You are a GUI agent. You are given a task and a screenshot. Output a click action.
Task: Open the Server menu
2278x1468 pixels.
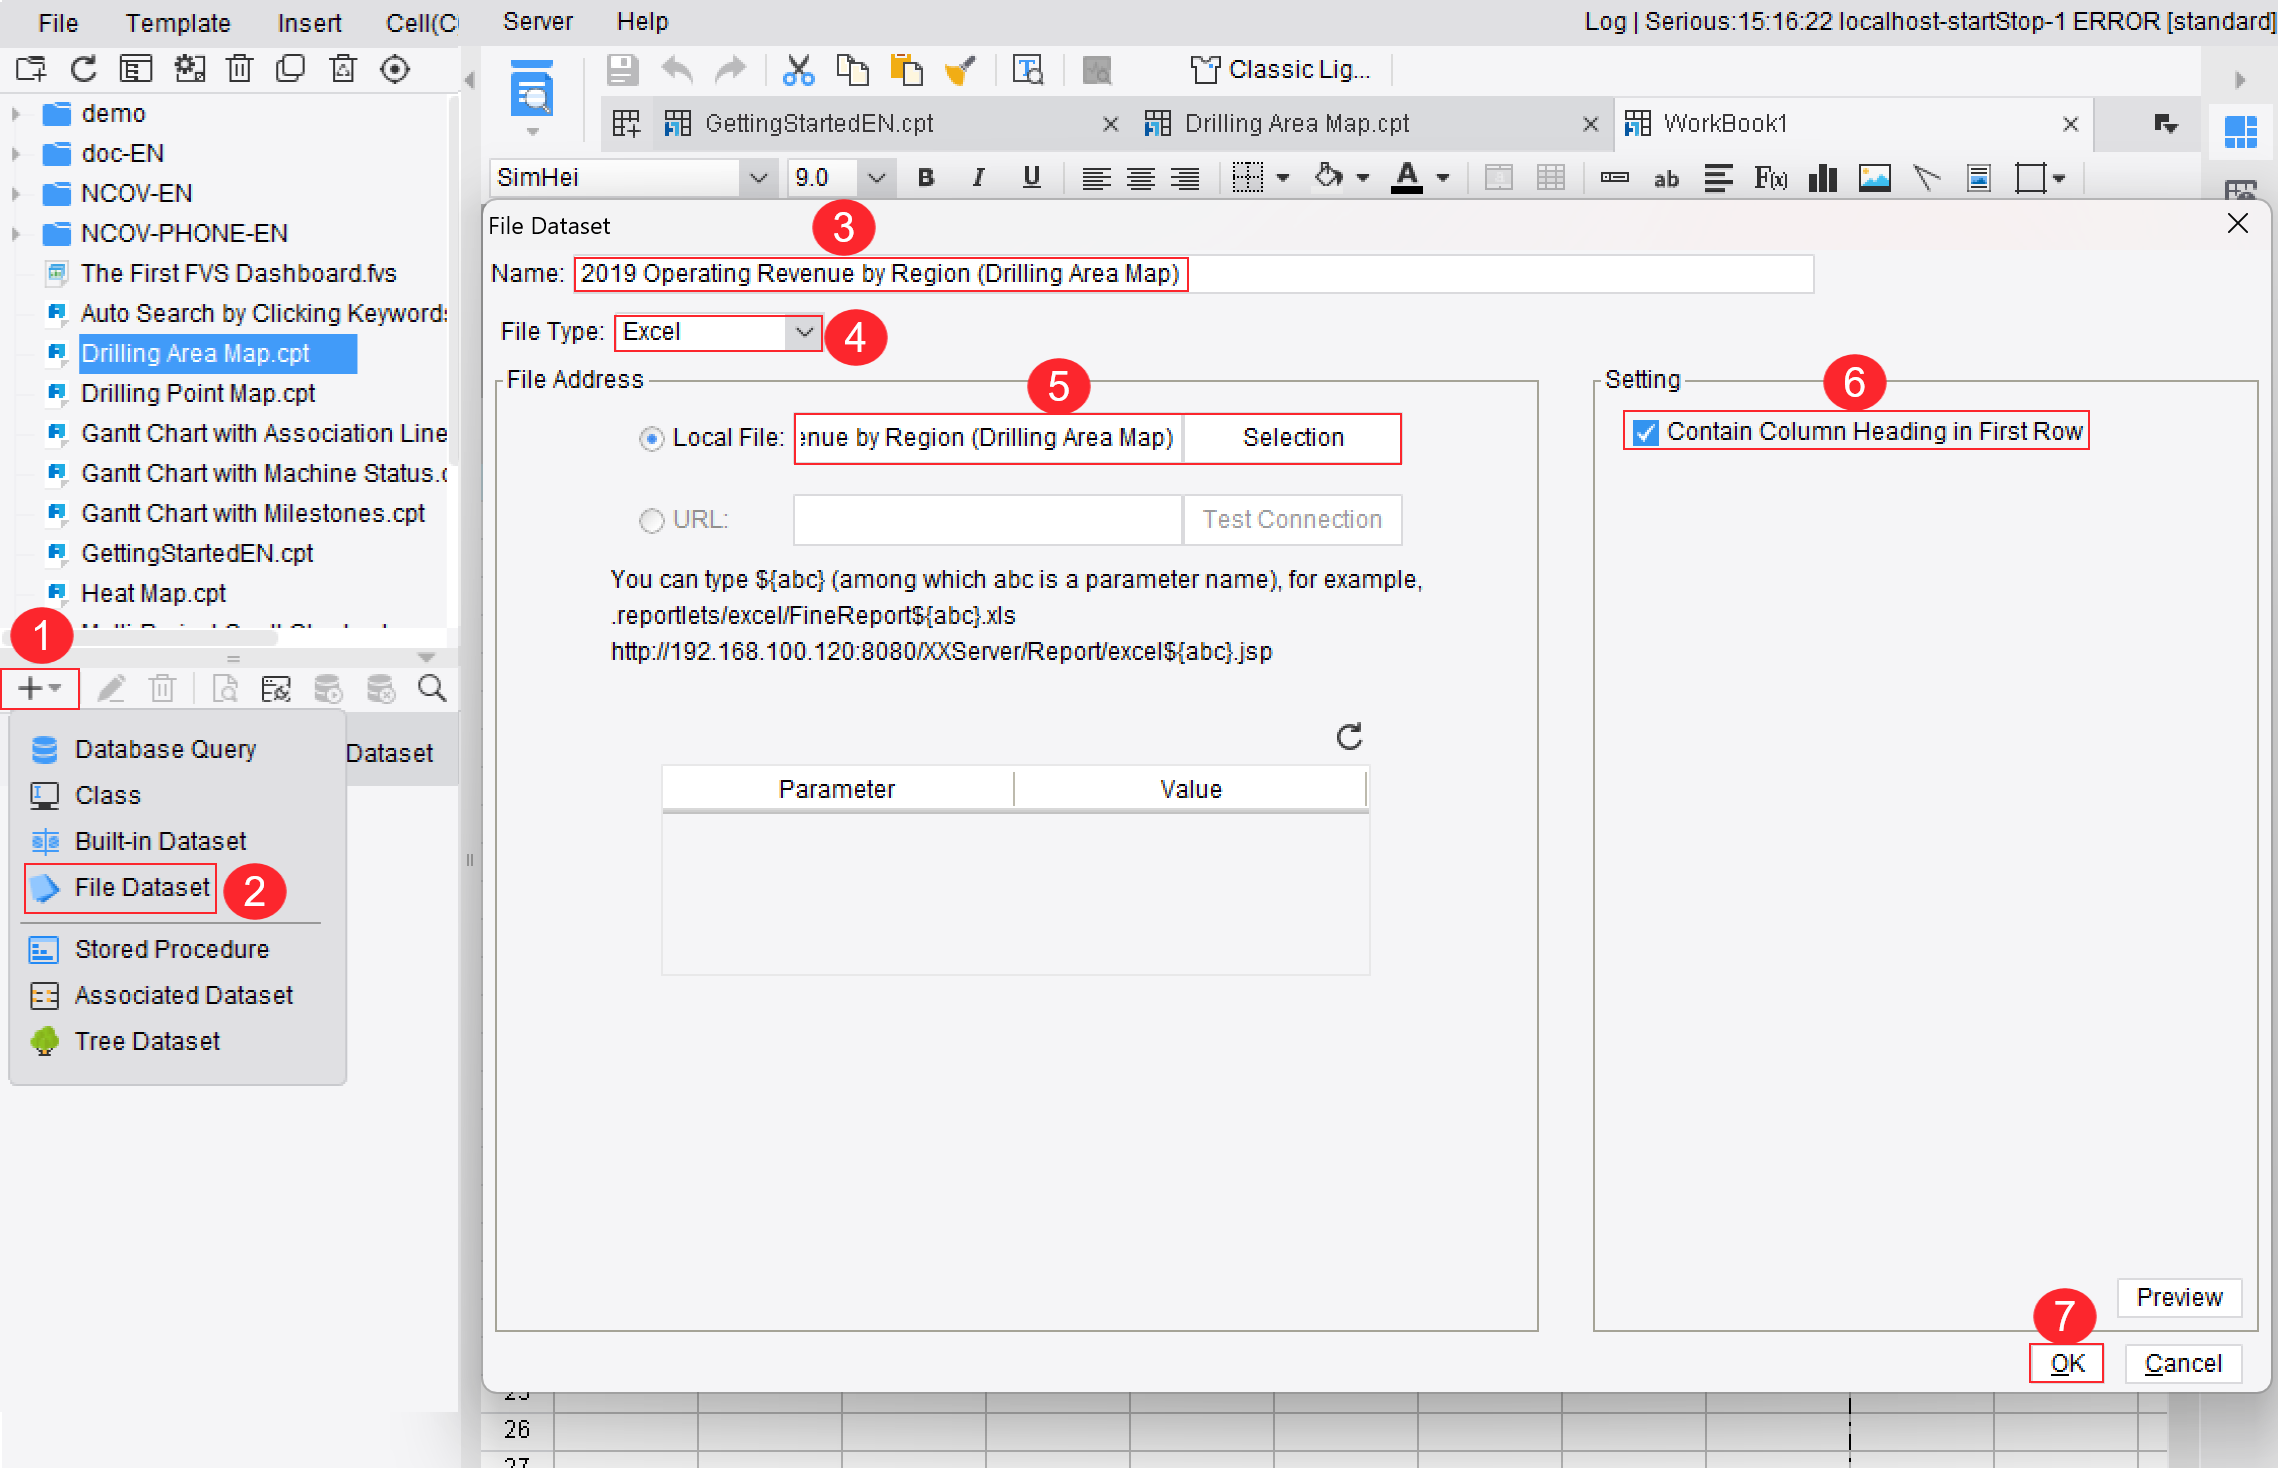(x=538, y=21)
